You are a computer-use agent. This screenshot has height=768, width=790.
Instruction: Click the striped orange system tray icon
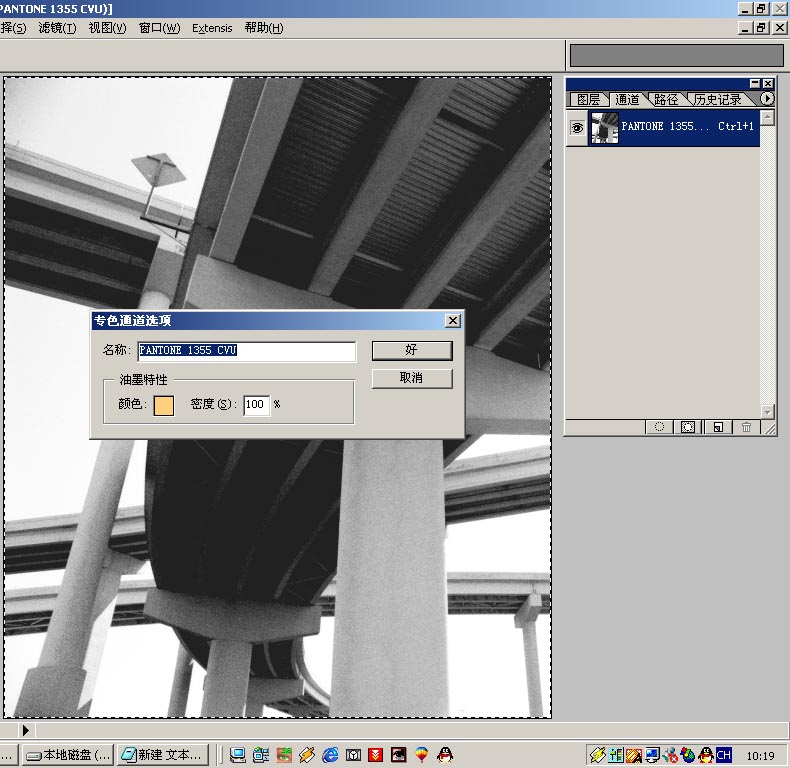(634, 755)
